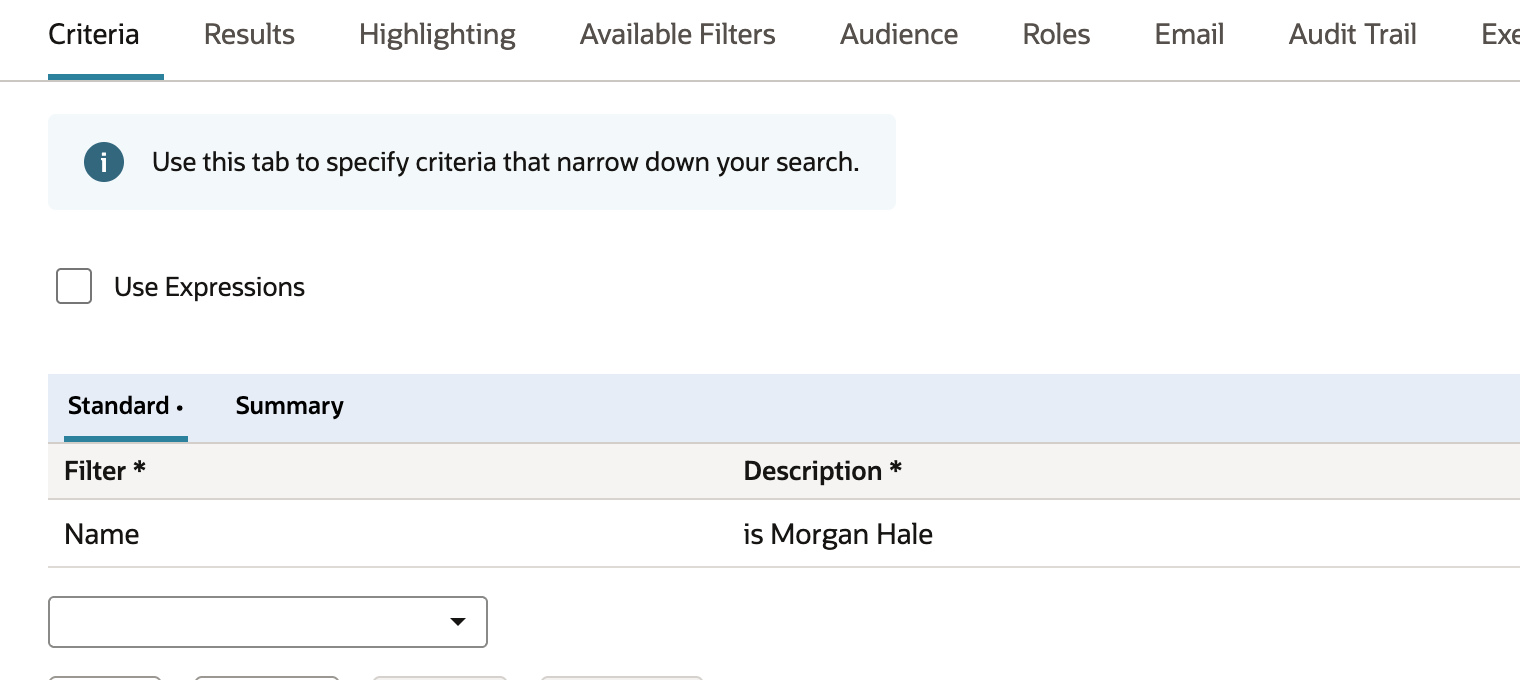Switch to the Summary subtab
This screenshot has width=1520, height=680.
(x=289, y=406)
